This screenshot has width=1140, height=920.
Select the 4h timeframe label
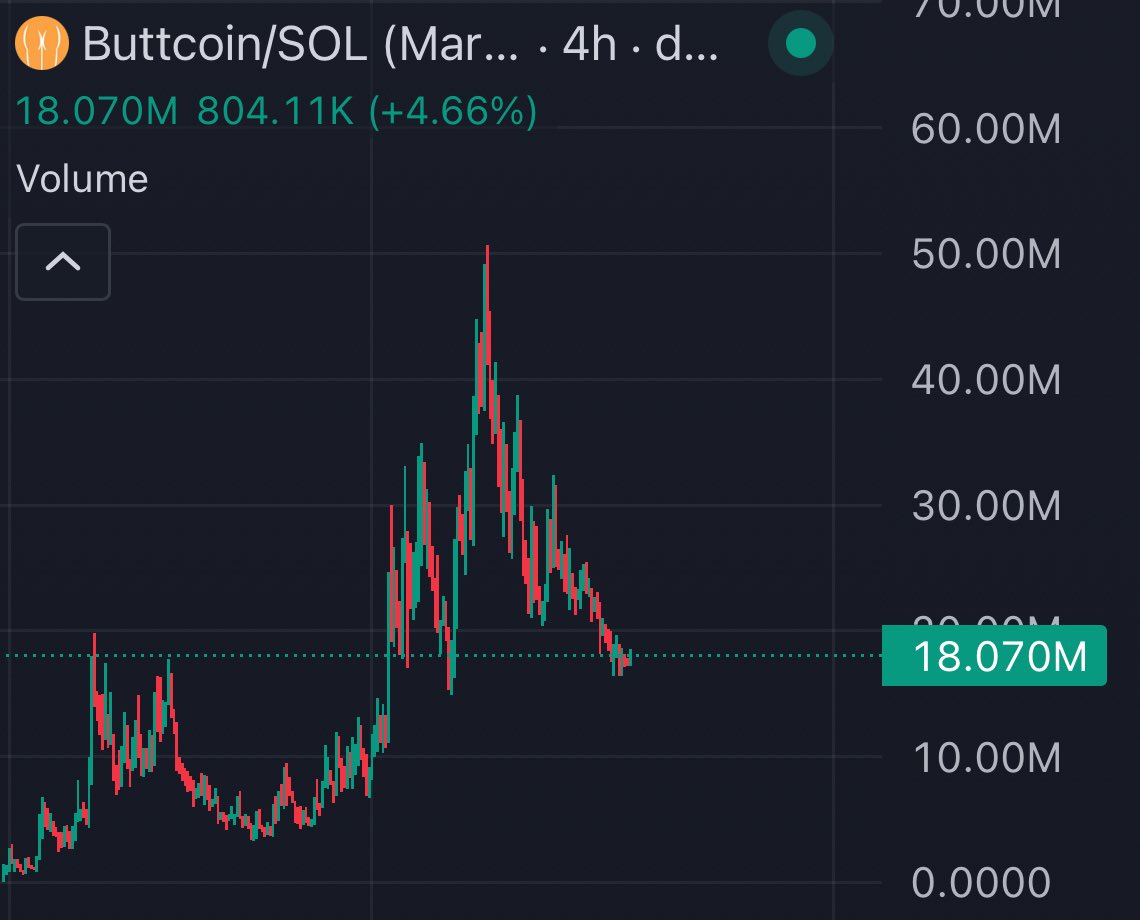coord(590,44)
